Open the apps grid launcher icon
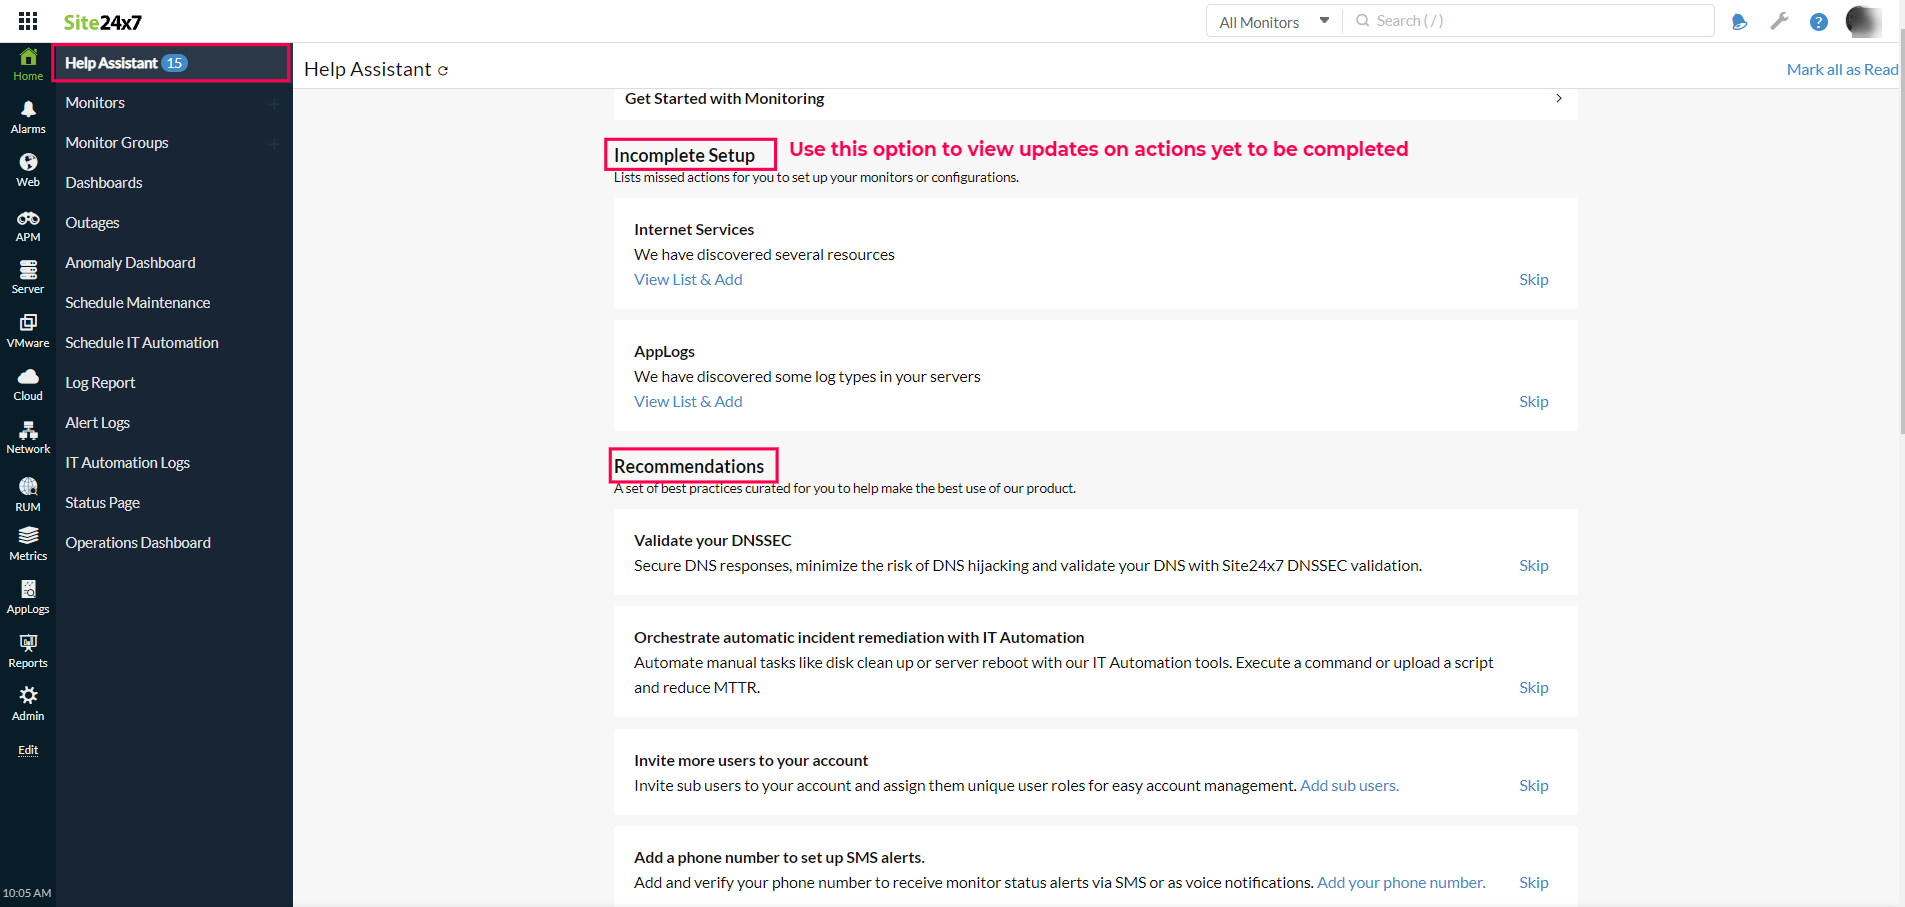Image resolution: width=1905 pixels, height=907 pixels. click(x=28, y=21)
